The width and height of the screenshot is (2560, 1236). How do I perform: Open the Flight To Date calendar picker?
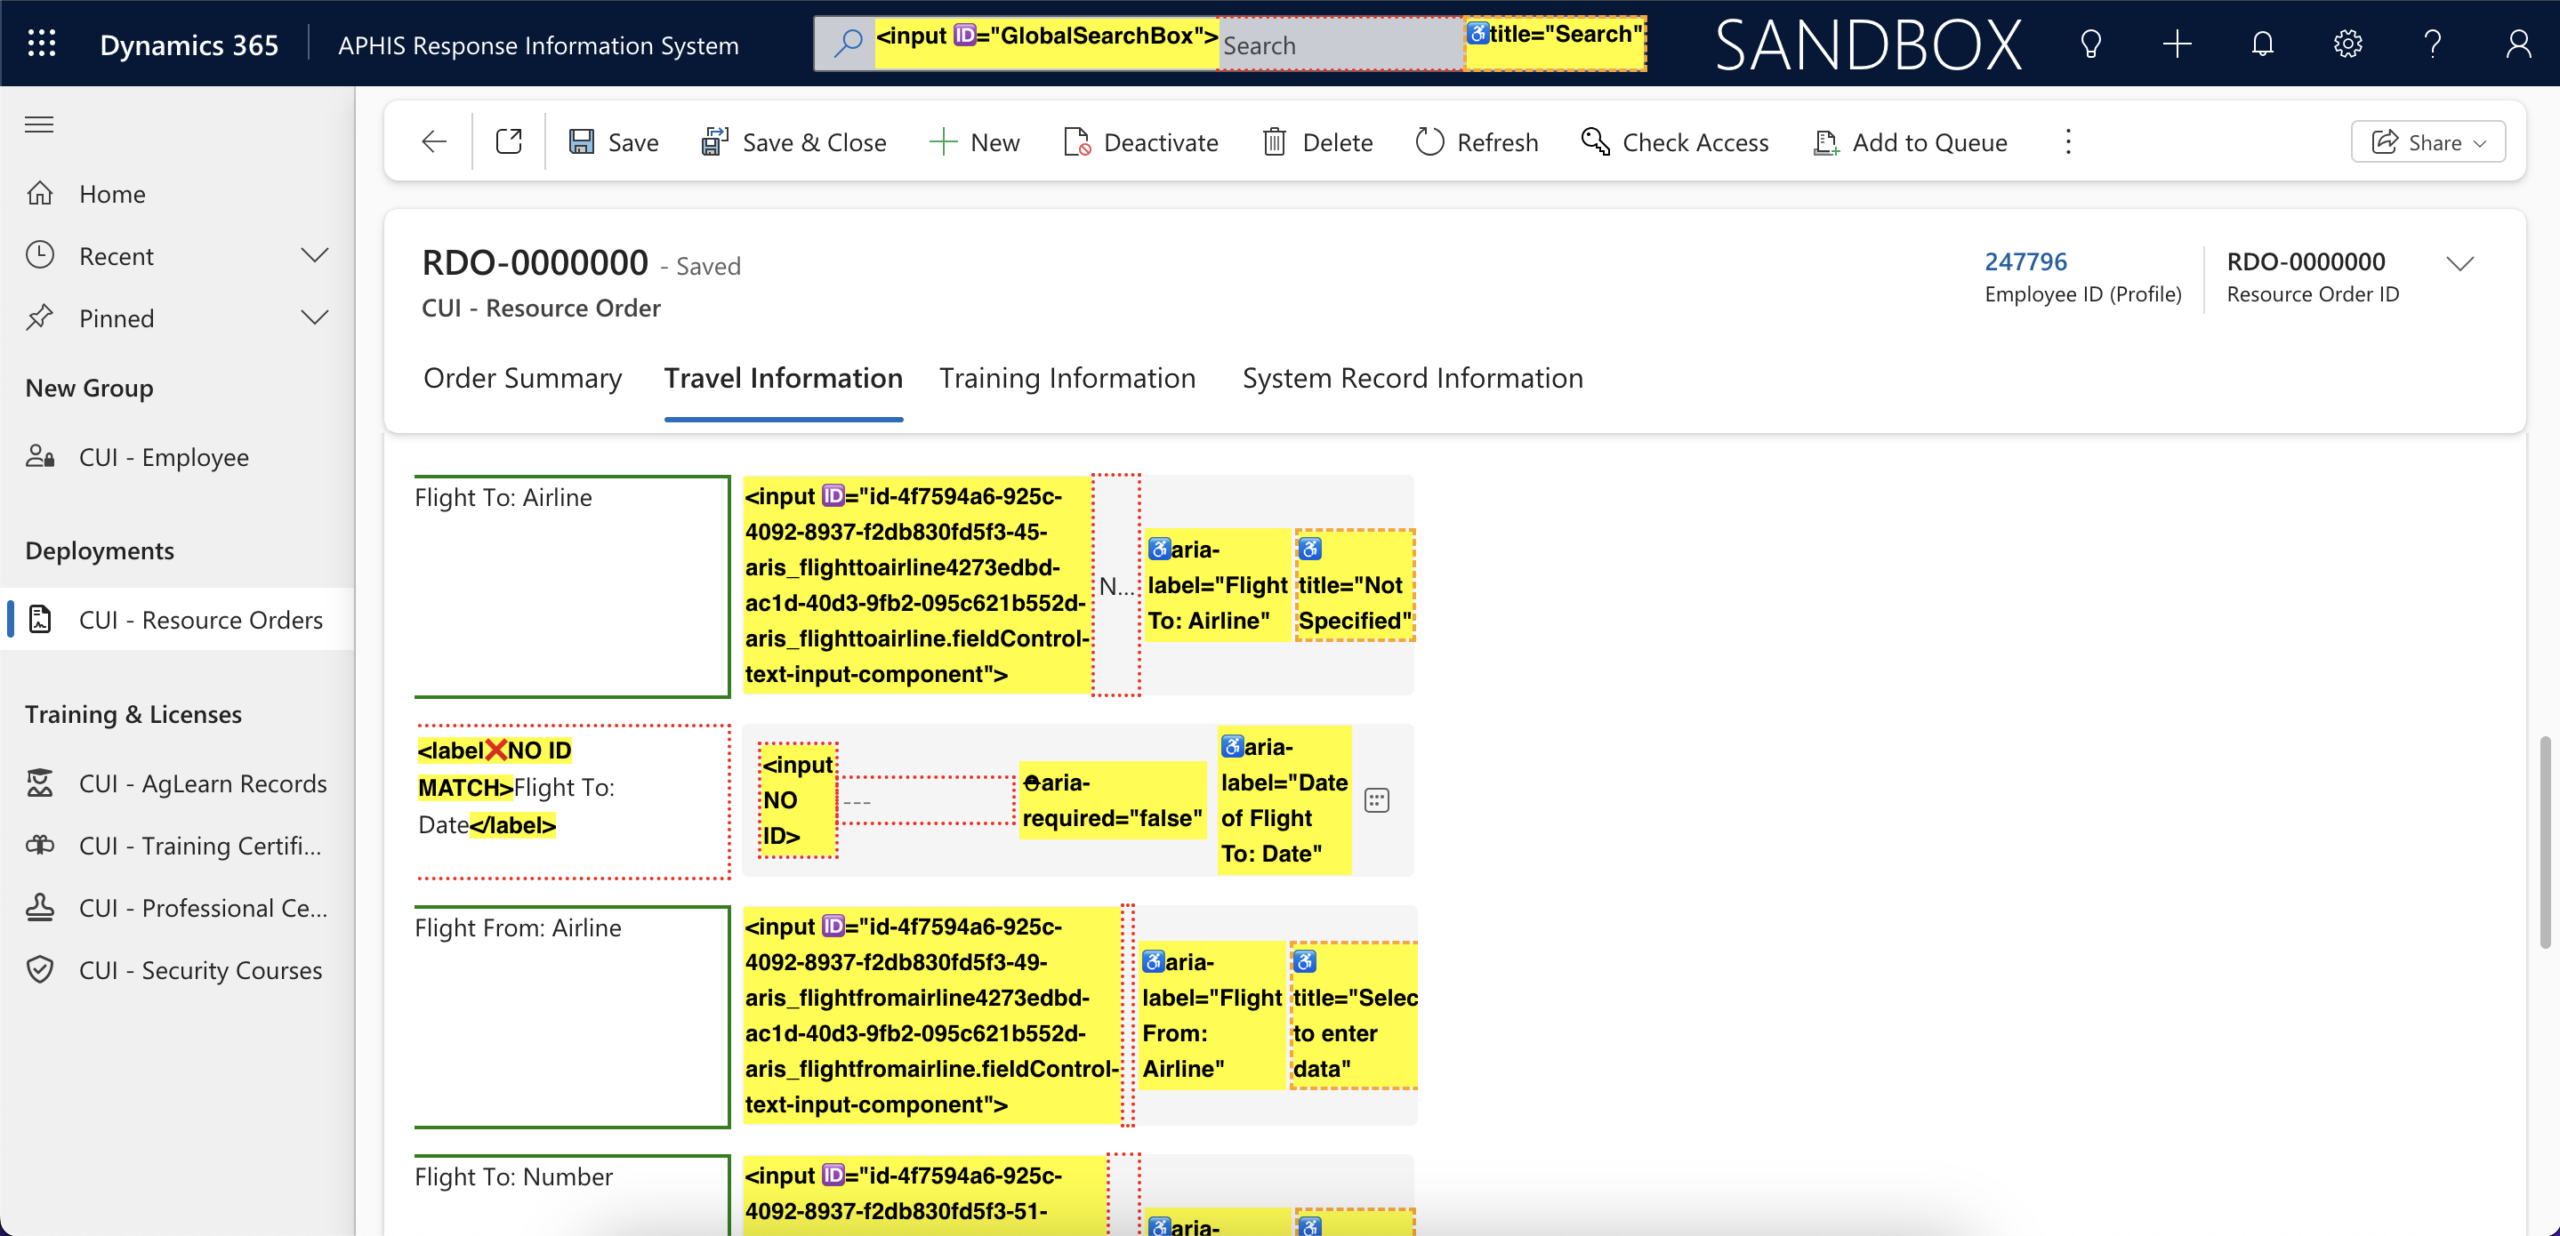[x=1377, y=800]
